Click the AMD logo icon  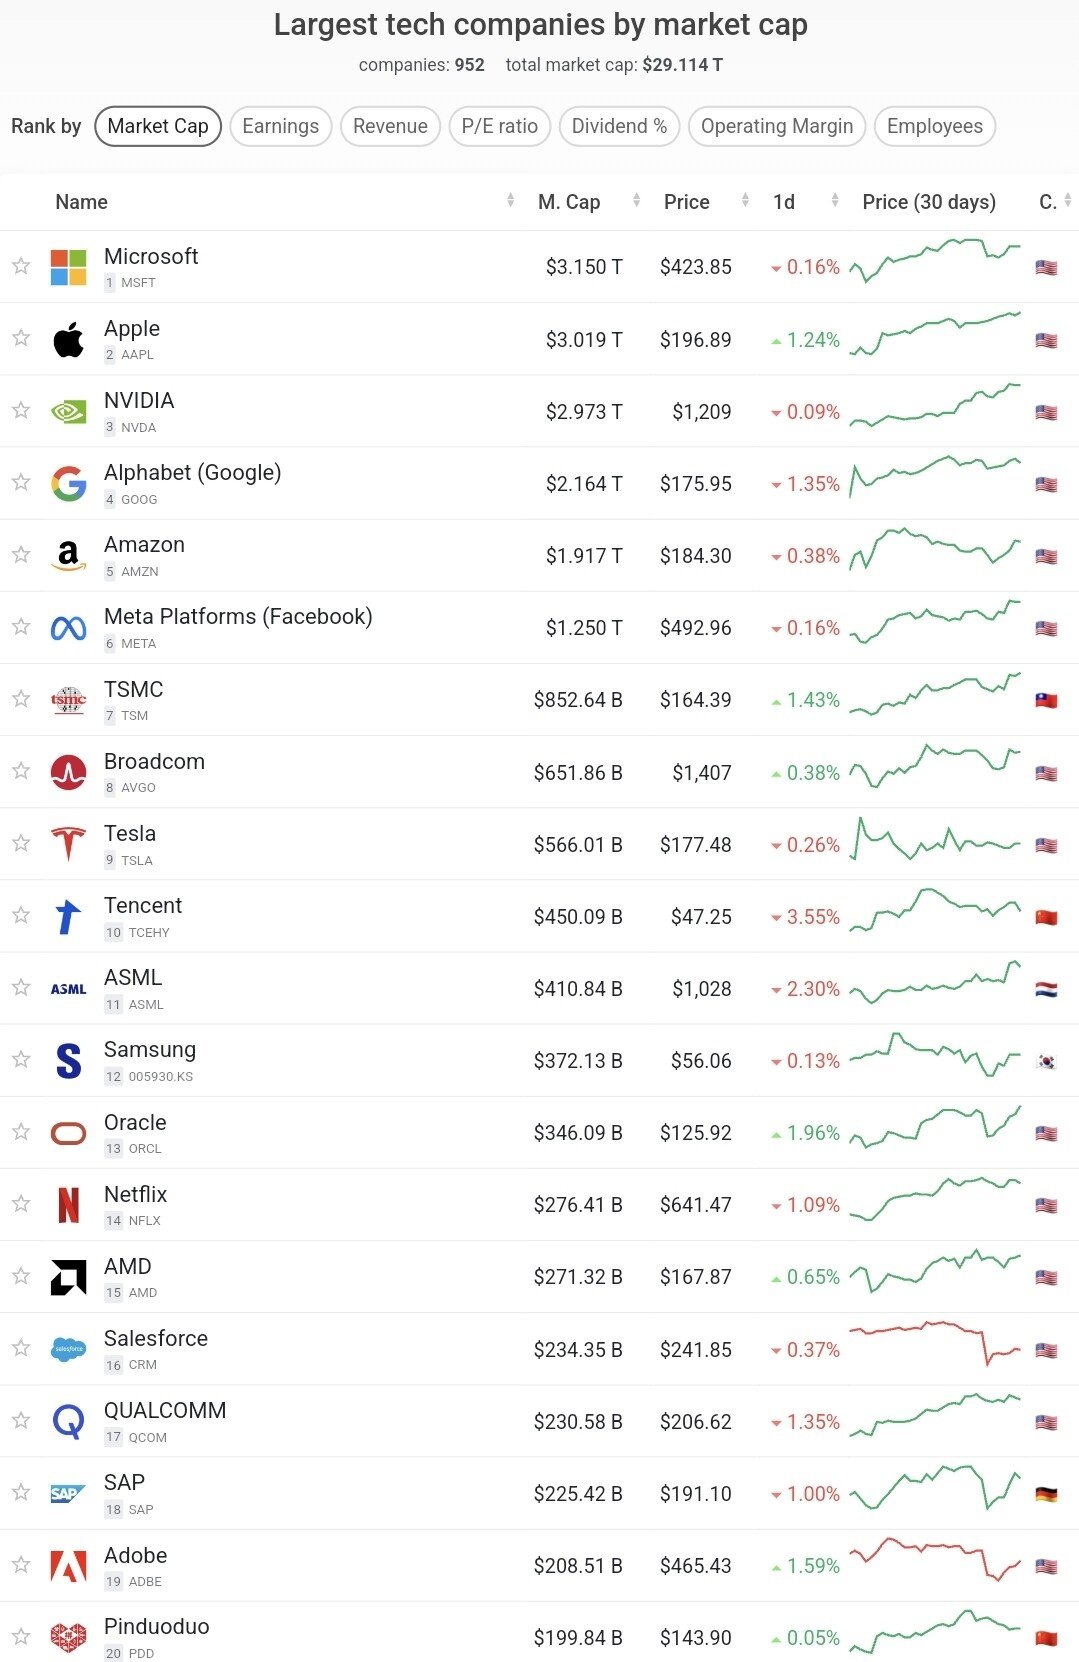point(68,1277)
